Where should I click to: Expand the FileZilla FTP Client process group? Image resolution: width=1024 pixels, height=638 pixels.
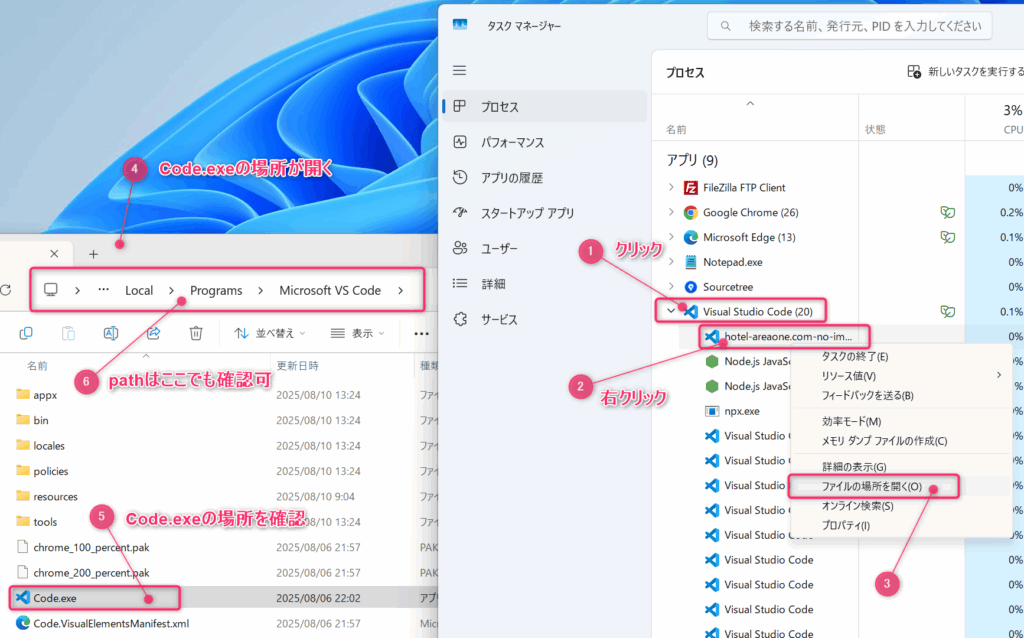pyautogui.click(x=671, y=187)
